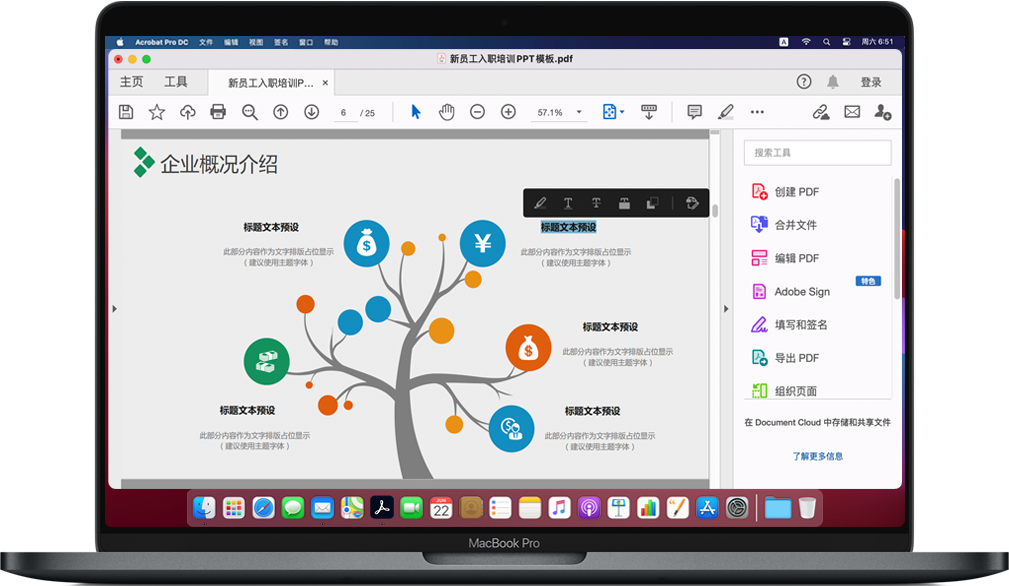Viewport: 1009px width, 586px height.
Task: Bookmark file with the star icon
Action: click(x=156, y=112)
